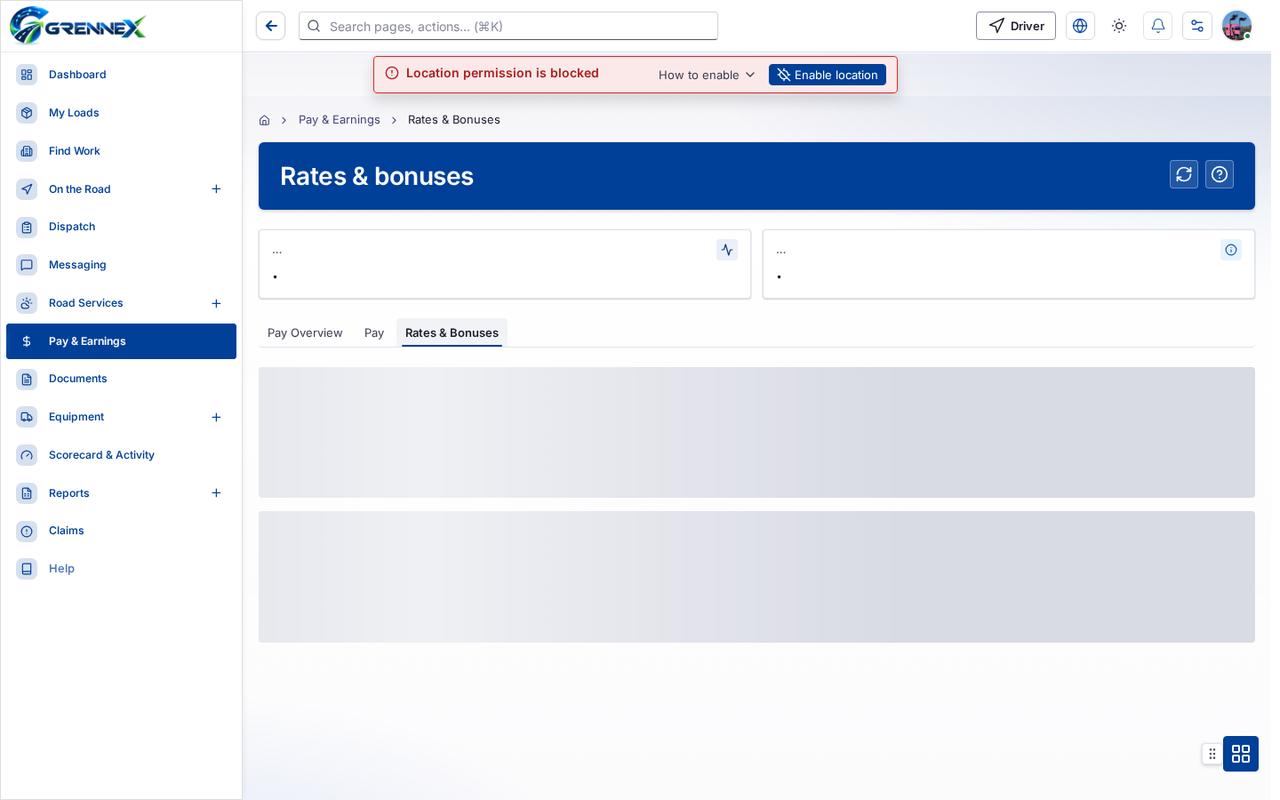Switch to the Pay tab
1280x800 pixels.
pyautogui.click(x=374, y=333)
